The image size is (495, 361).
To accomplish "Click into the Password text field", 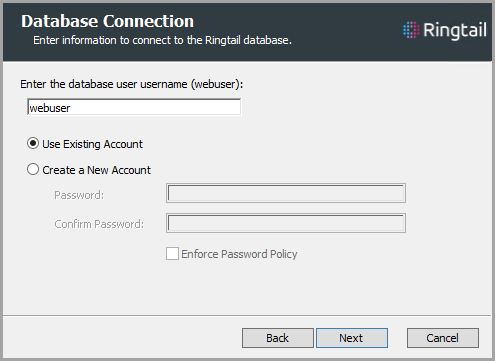I will (x=286, y=193).
